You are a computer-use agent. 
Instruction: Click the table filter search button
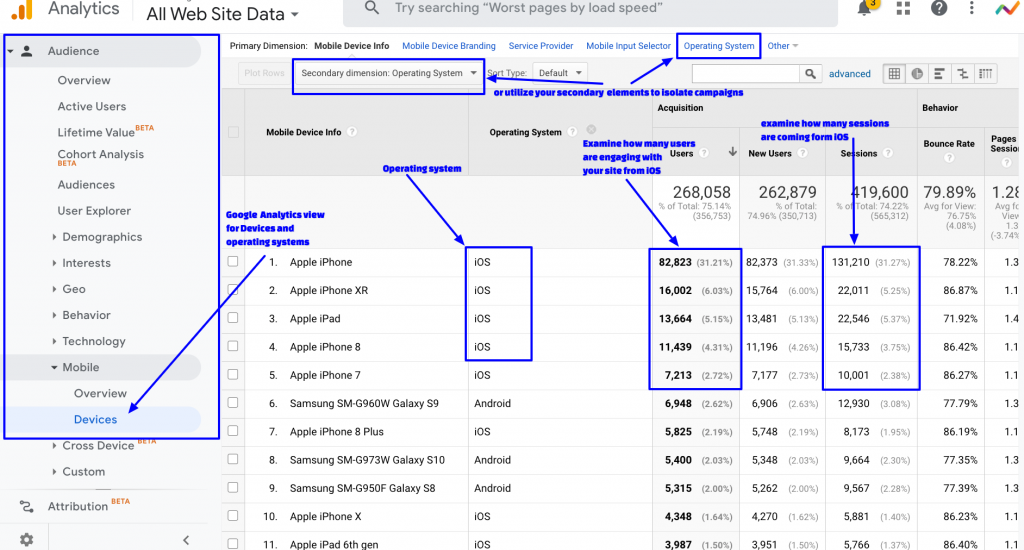(810, 74)
